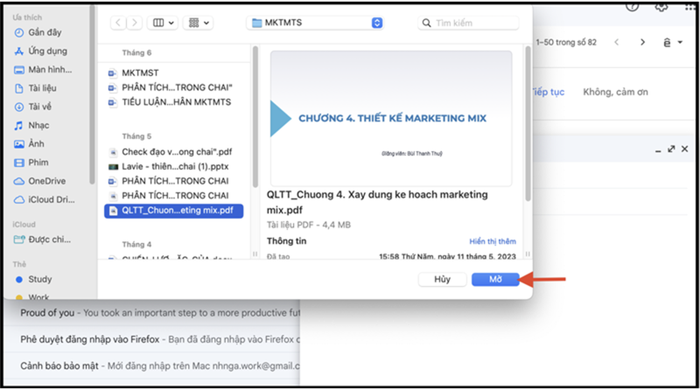Select iCloud Drive in the sidebar
This screenshot has width=700, height=389.
click(x=44, y=200)
